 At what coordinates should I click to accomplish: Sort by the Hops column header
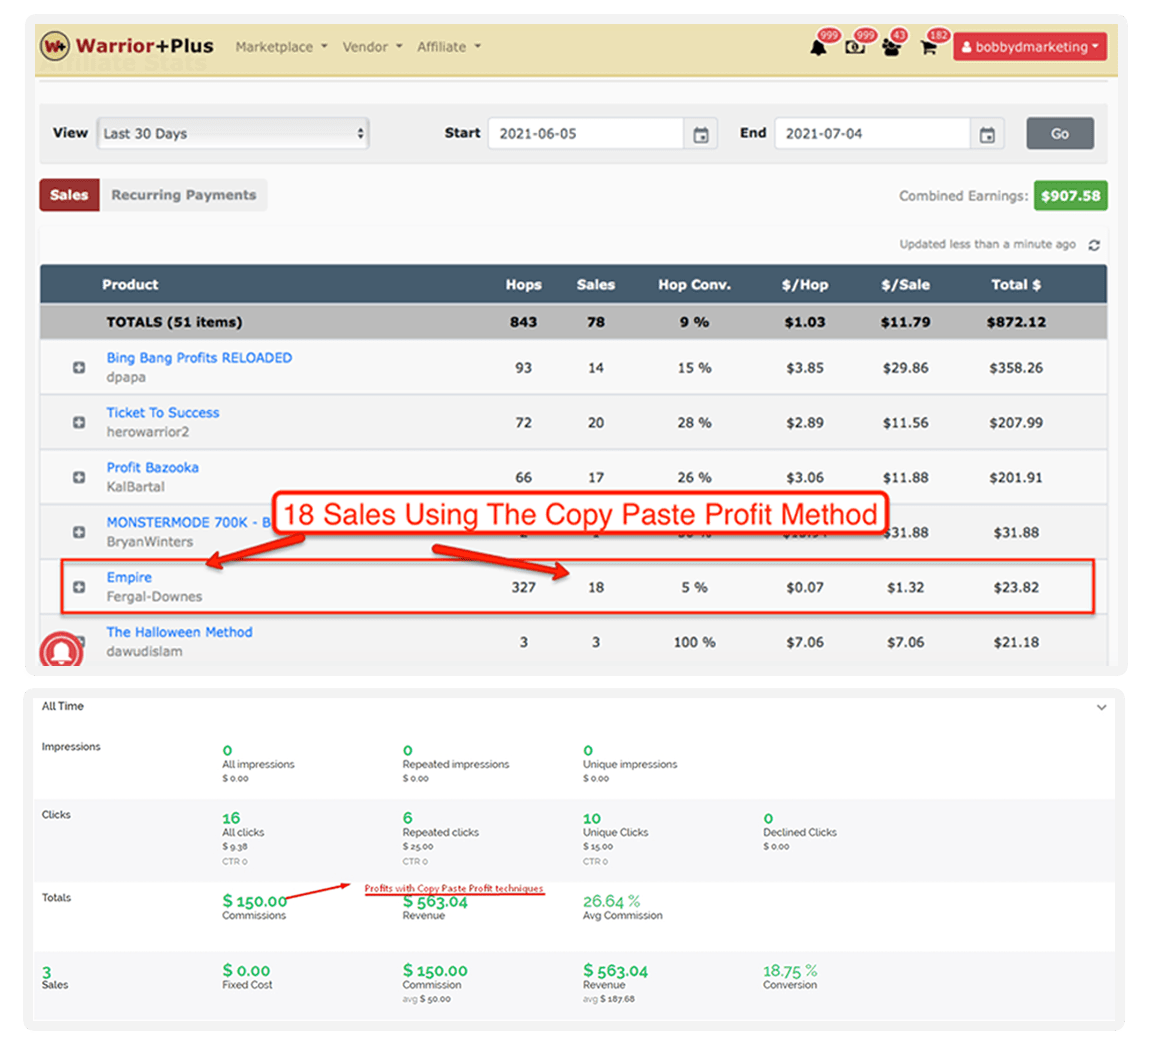pyautogui.click(x=524, y=285)
